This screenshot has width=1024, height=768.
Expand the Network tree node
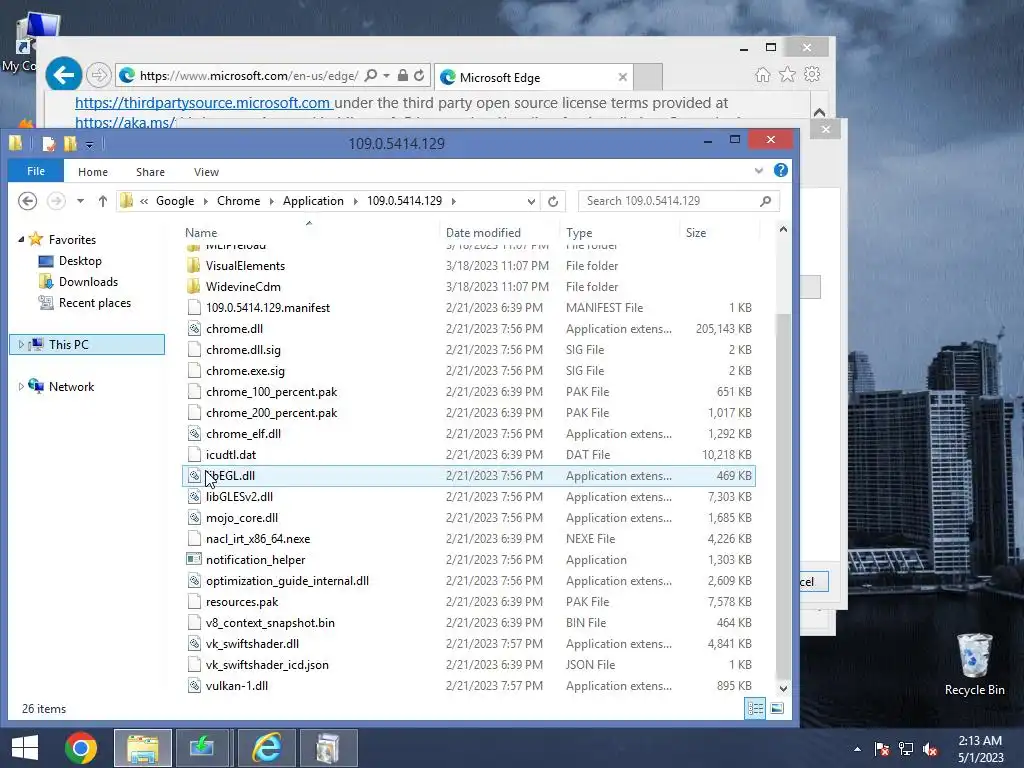(x=21, y=387)
